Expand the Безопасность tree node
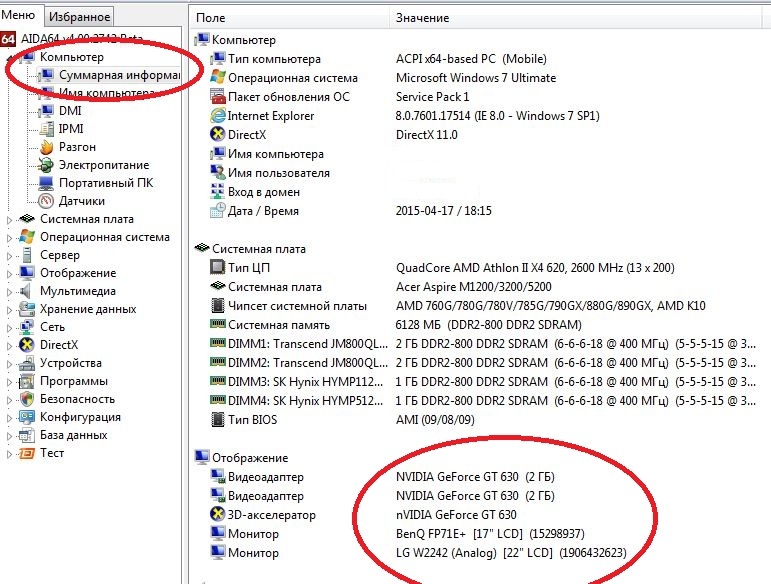Viewport: 771px width, 584px height. (x=9, y=400)
